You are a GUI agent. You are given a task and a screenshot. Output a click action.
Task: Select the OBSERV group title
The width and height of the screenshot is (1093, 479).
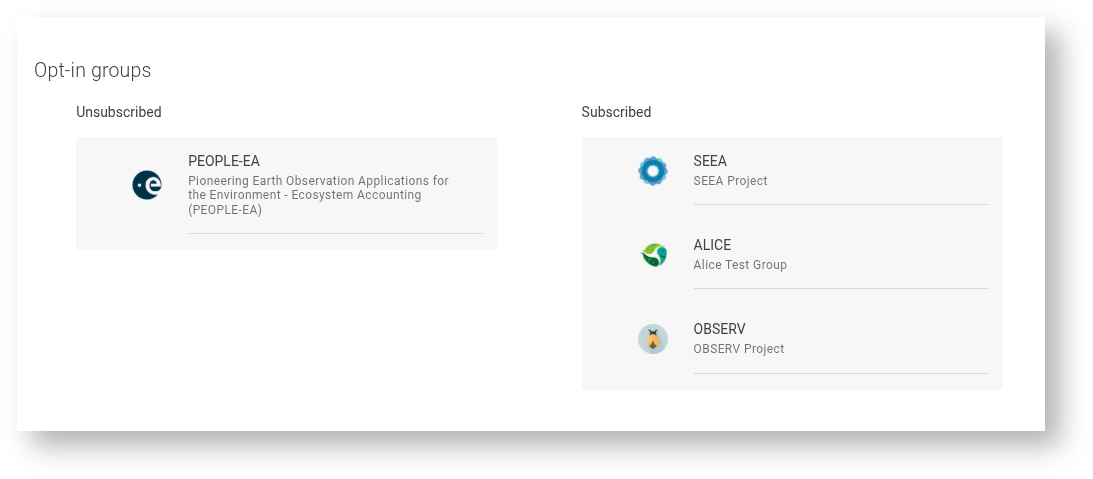[x=719, y=329]
